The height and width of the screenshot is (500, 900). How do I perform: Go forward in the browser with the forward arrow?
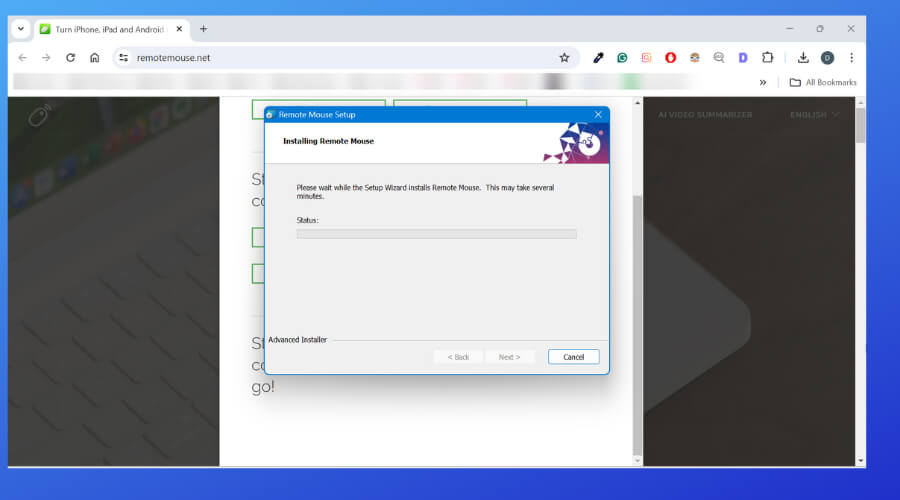tap(46, 57)
